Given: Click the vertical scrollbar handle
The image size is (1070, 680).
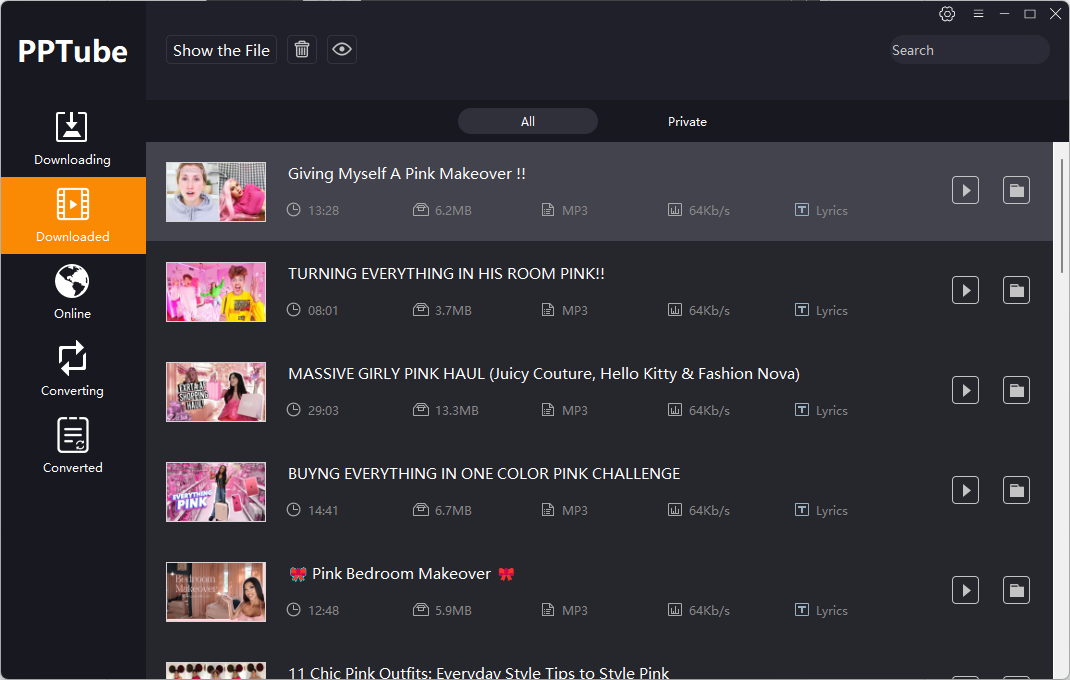Looking at the screenshot, I should [1061, 216].
